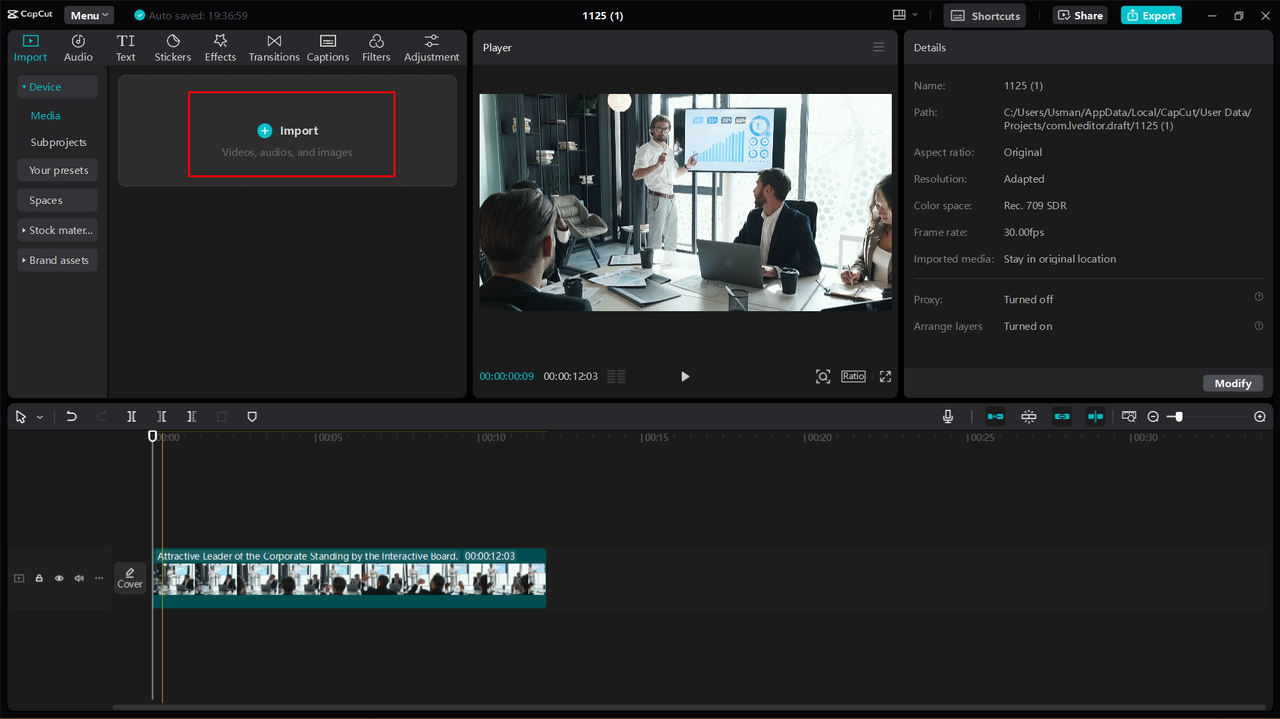Open the timeline grid view icon in Player

pyautogui.click(x=616, y=376)
